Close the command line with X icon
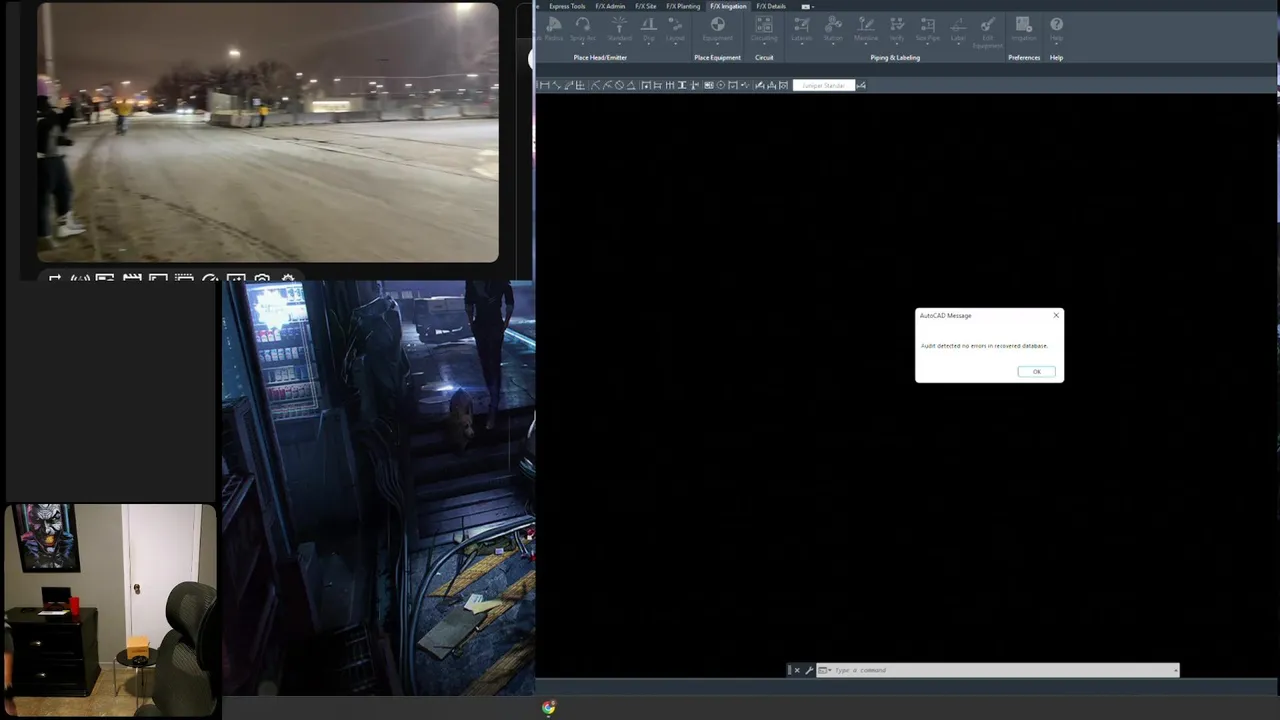 [x=797, y=670]
